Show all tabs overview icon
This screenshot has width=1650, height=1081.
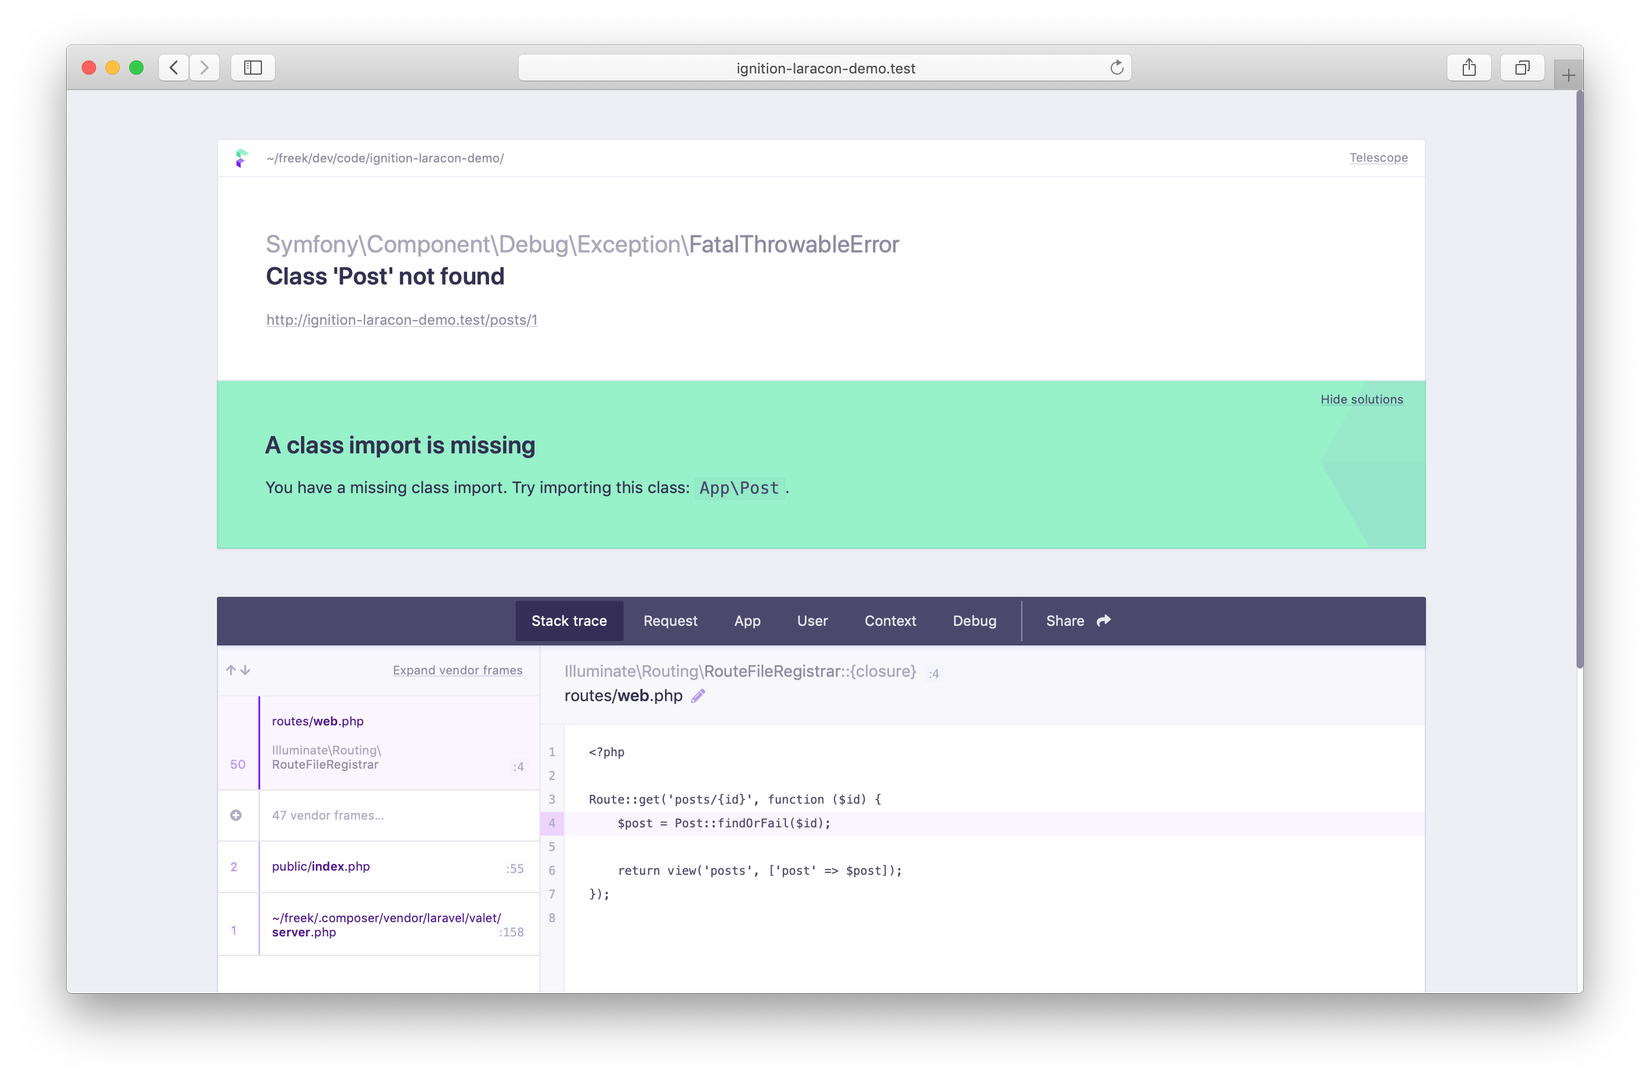pos(1522,67)
